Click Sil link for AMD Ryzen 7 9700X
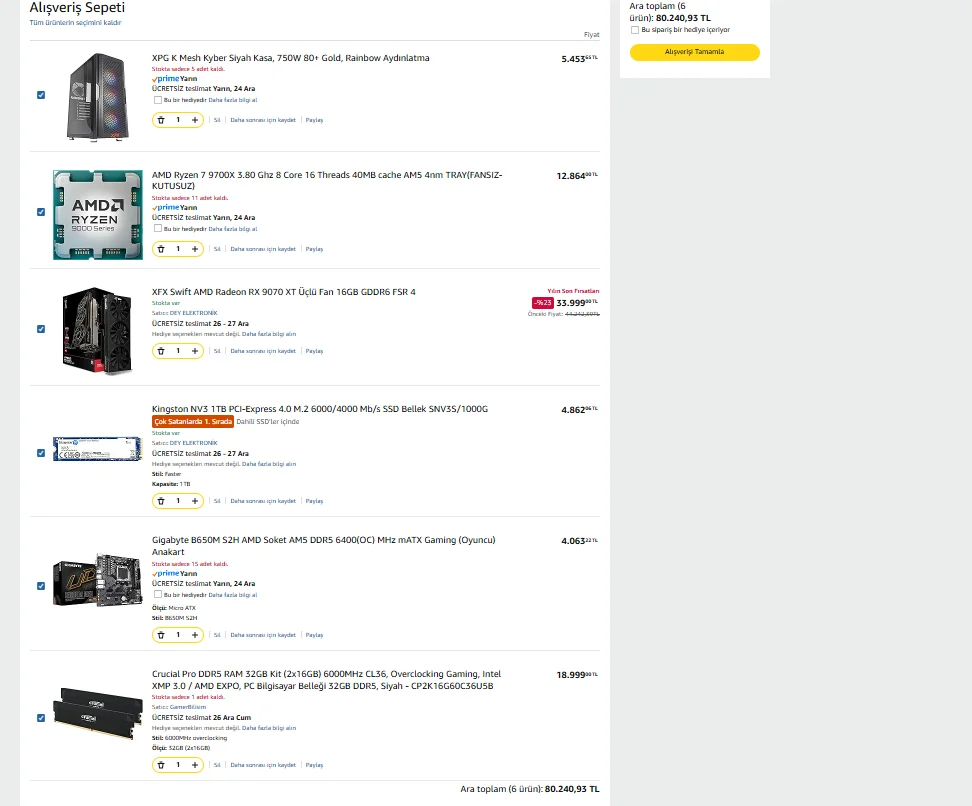 [x=217, y=249]
